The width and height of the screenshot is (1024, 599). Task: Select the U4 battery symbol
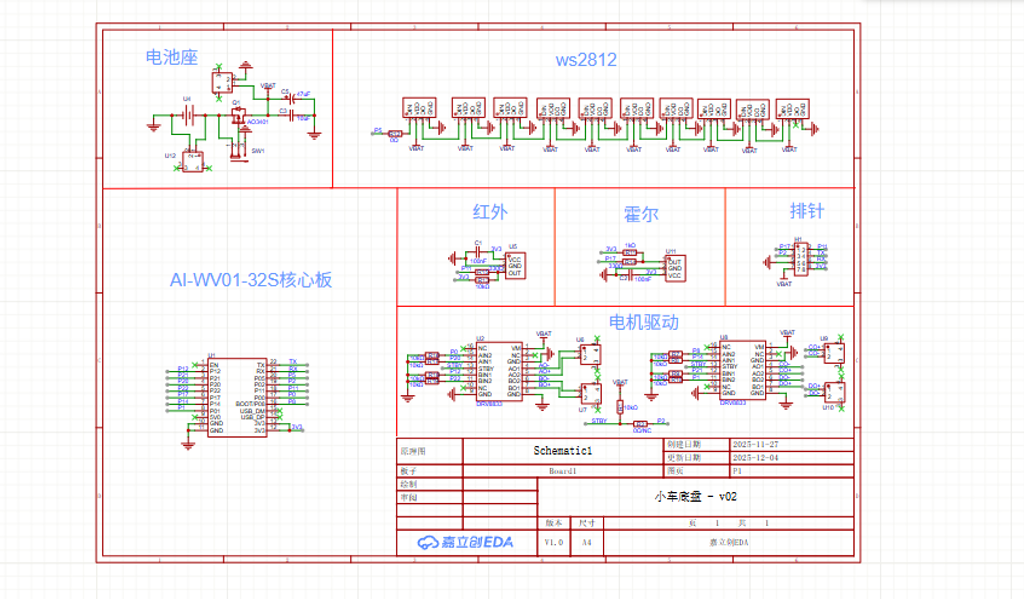coord(186,116)
